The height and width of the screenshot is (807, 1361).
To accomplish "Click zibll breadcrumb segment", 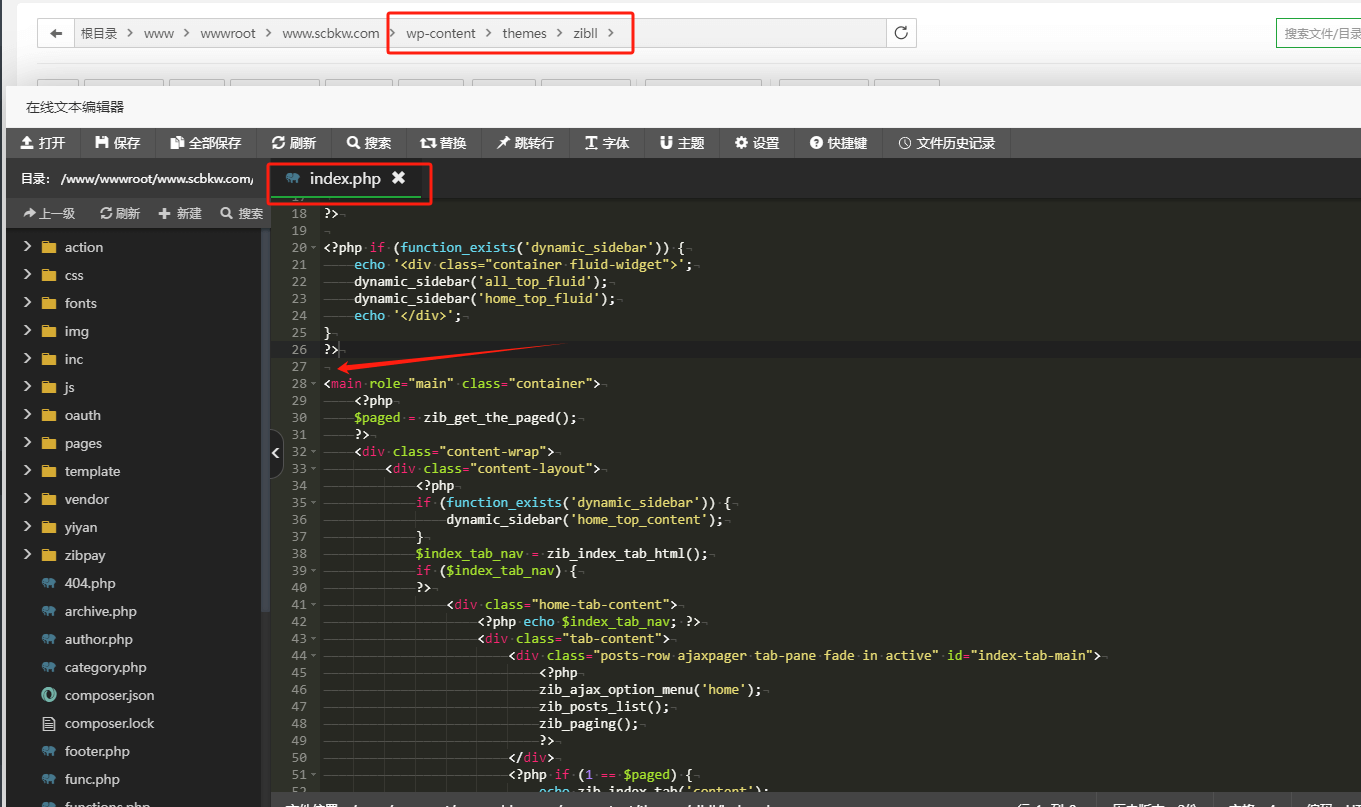I will (x=586, y=33).
